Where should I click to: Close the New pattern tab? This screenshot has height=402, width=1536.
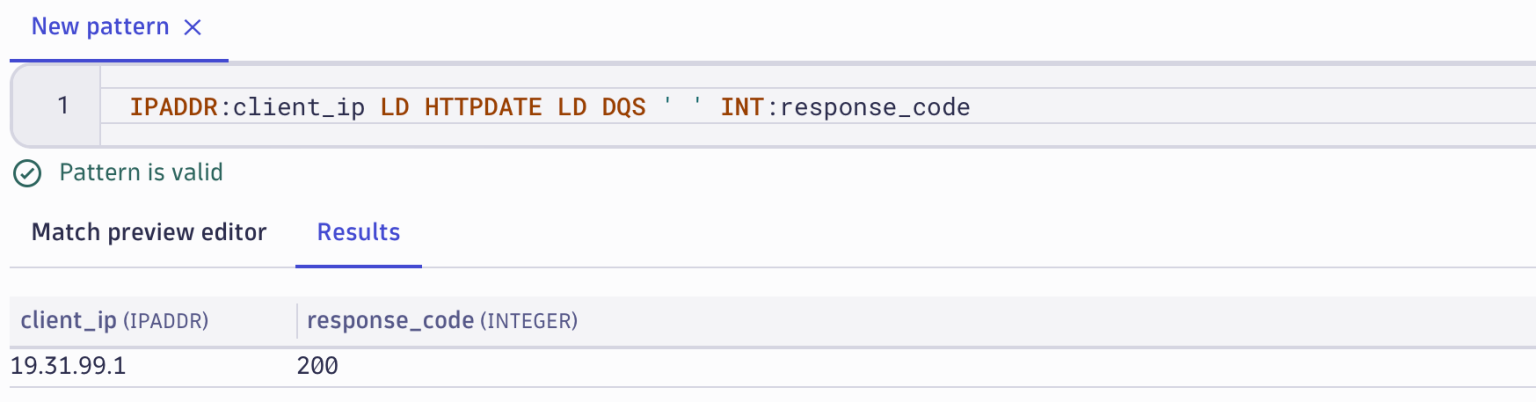[193, 28]
